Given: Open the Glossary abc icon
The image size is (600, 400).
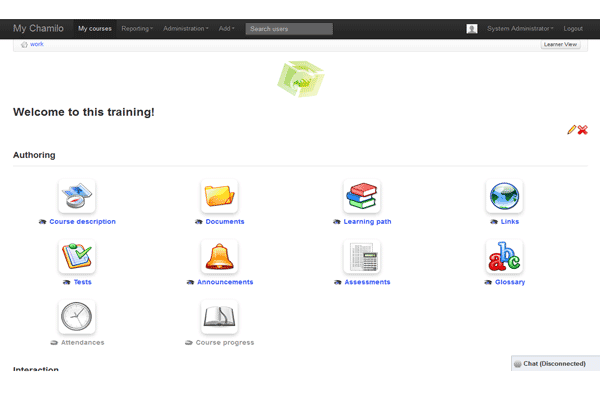Looking at the screenshot, I should pyautogui.click(x=504, y=257).
